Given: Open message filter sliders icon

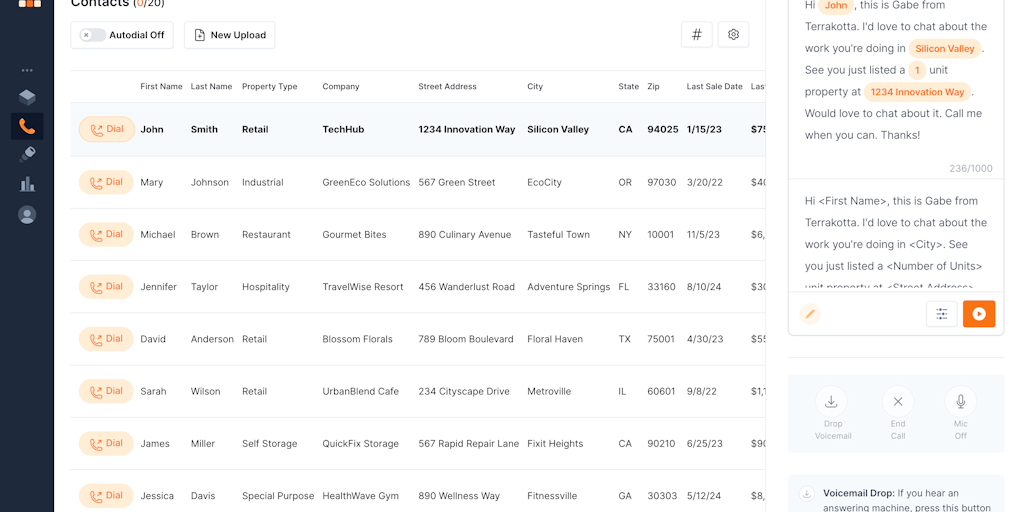Looking at the screenshot, I should point(941,314).
